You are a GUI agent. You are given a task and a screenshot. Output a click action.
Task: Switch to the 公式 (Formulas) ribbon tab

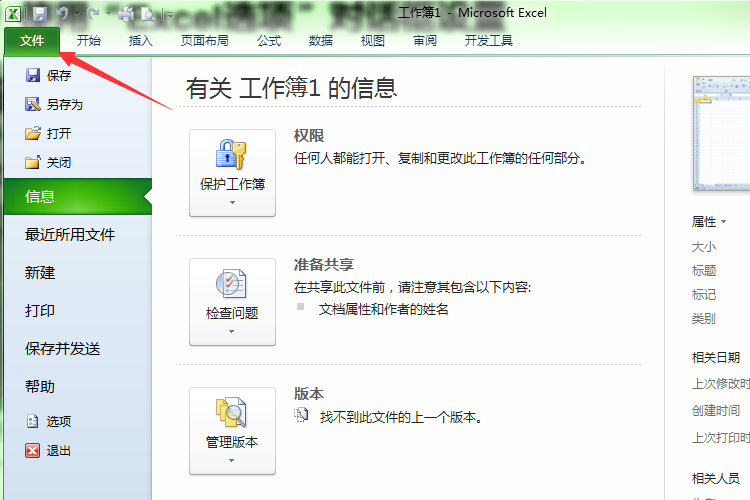(268, 41)
